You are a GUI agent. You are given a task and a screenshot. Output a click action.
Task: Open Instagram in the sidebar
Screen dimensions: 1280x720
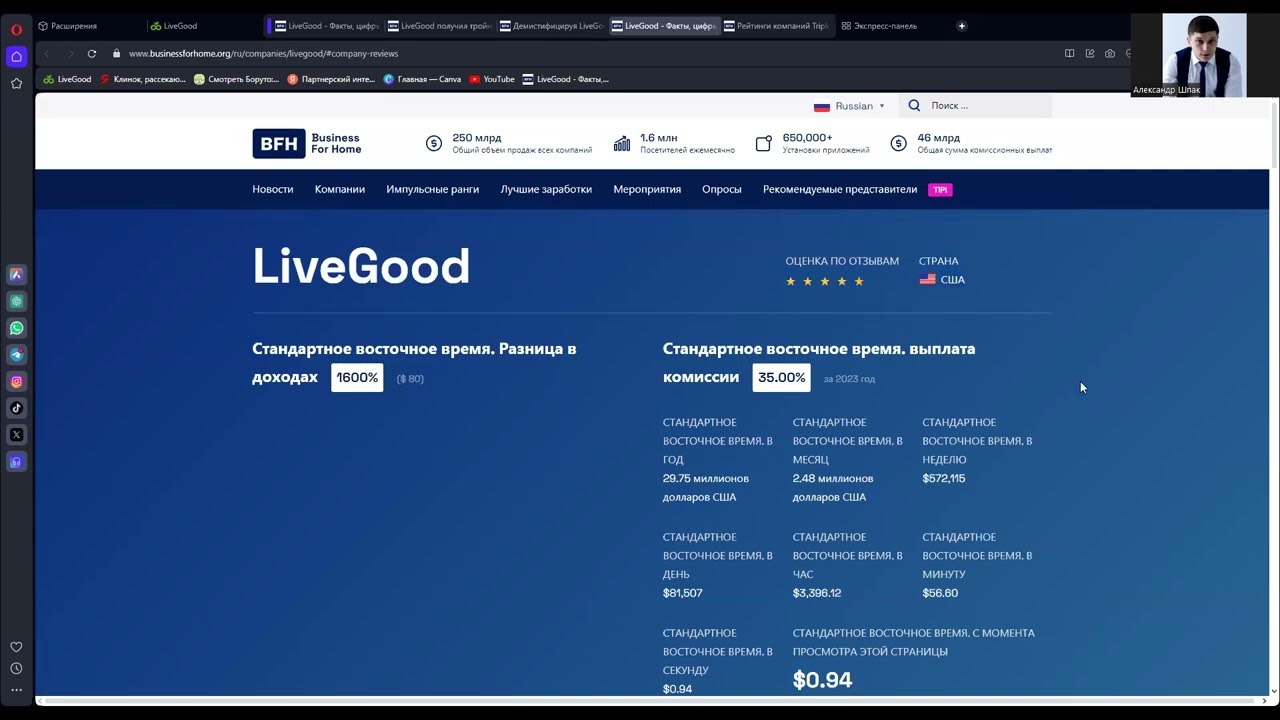pyautogui.click(x=16, y=381)
